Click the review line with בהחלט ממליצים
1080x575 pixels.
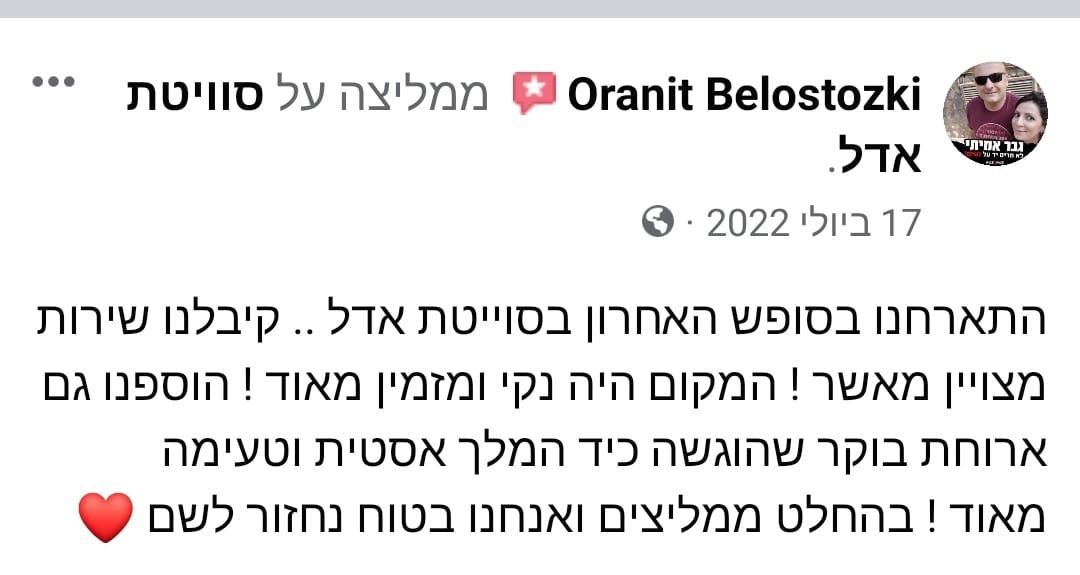coord(590,518)
